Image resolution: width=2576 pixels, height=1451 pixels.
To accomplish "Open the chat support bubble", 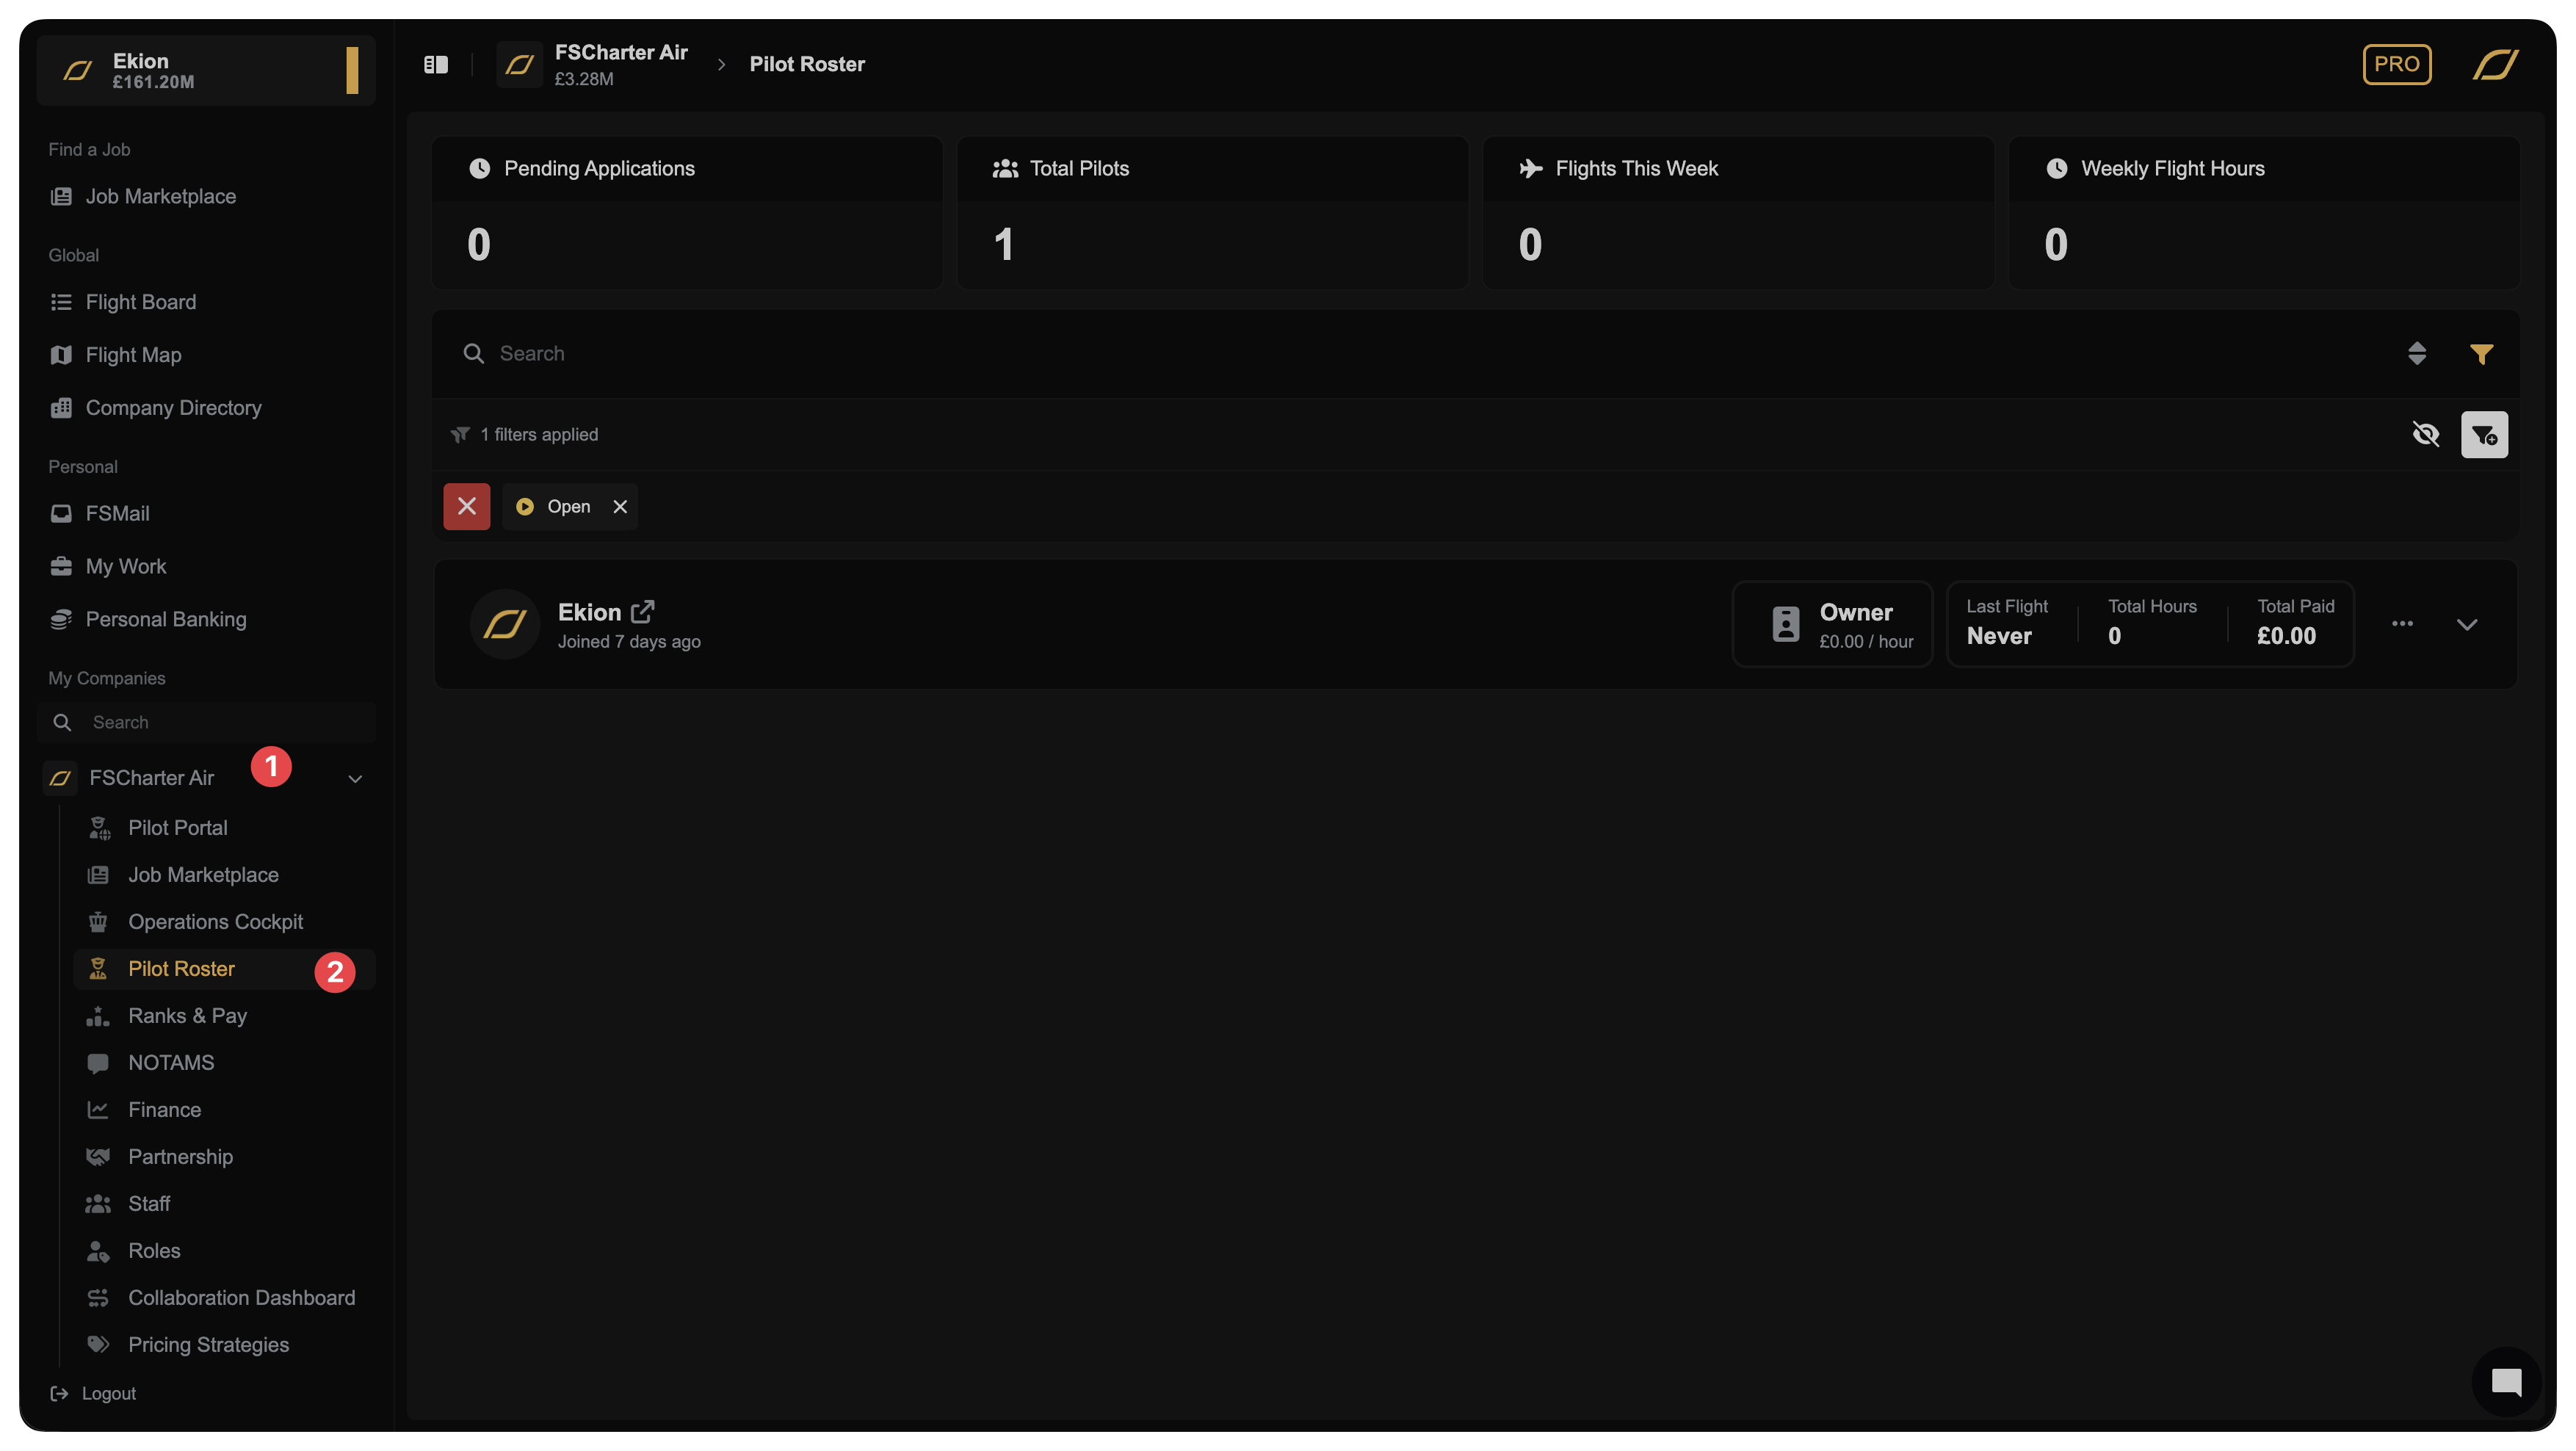I will pyautogui.click(x=2506, y=1382).
